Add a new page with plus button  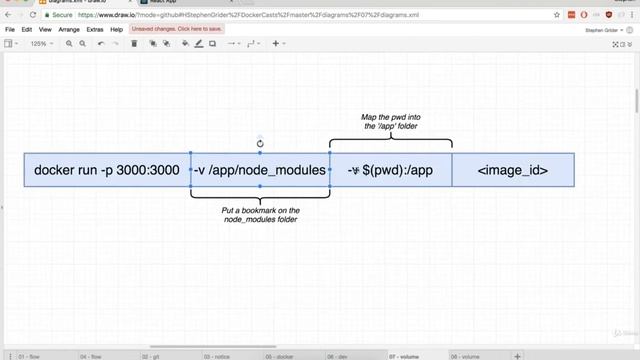(x=517, y=356)
